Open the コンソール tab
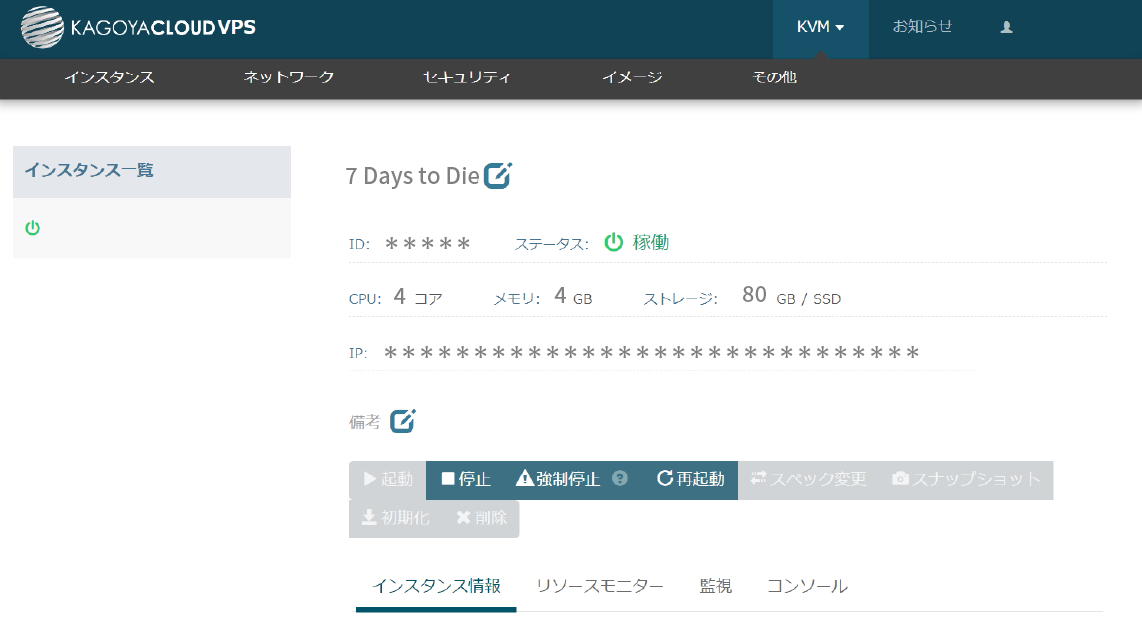1142x626 pixels. click(x=807, y=586)
